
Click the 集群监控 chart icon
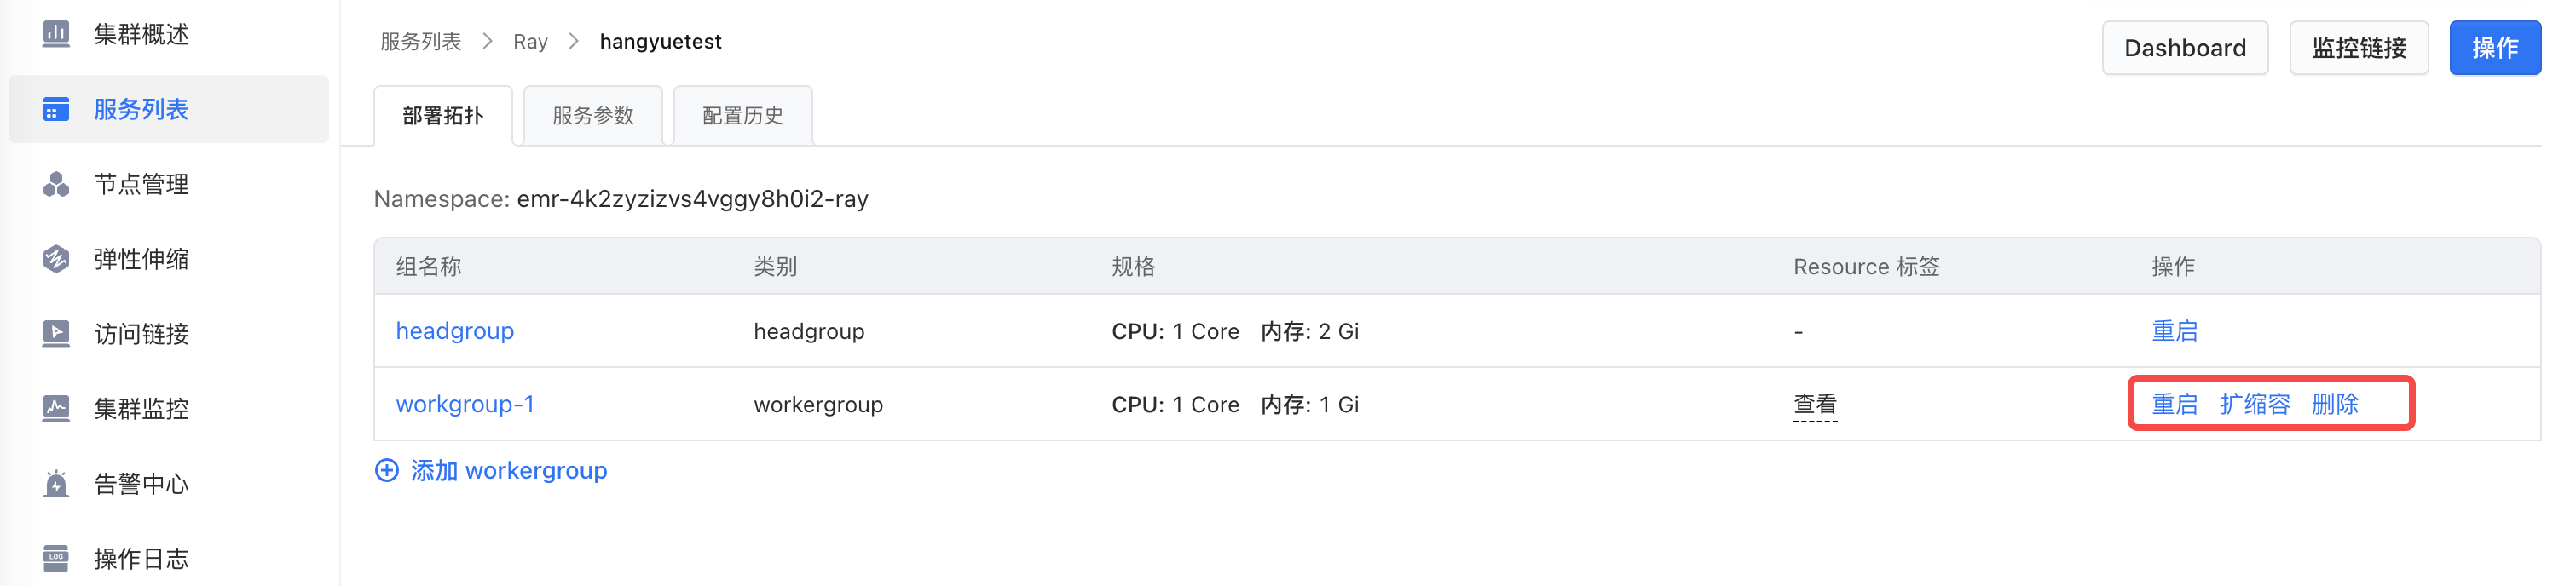tap(56, 408)
